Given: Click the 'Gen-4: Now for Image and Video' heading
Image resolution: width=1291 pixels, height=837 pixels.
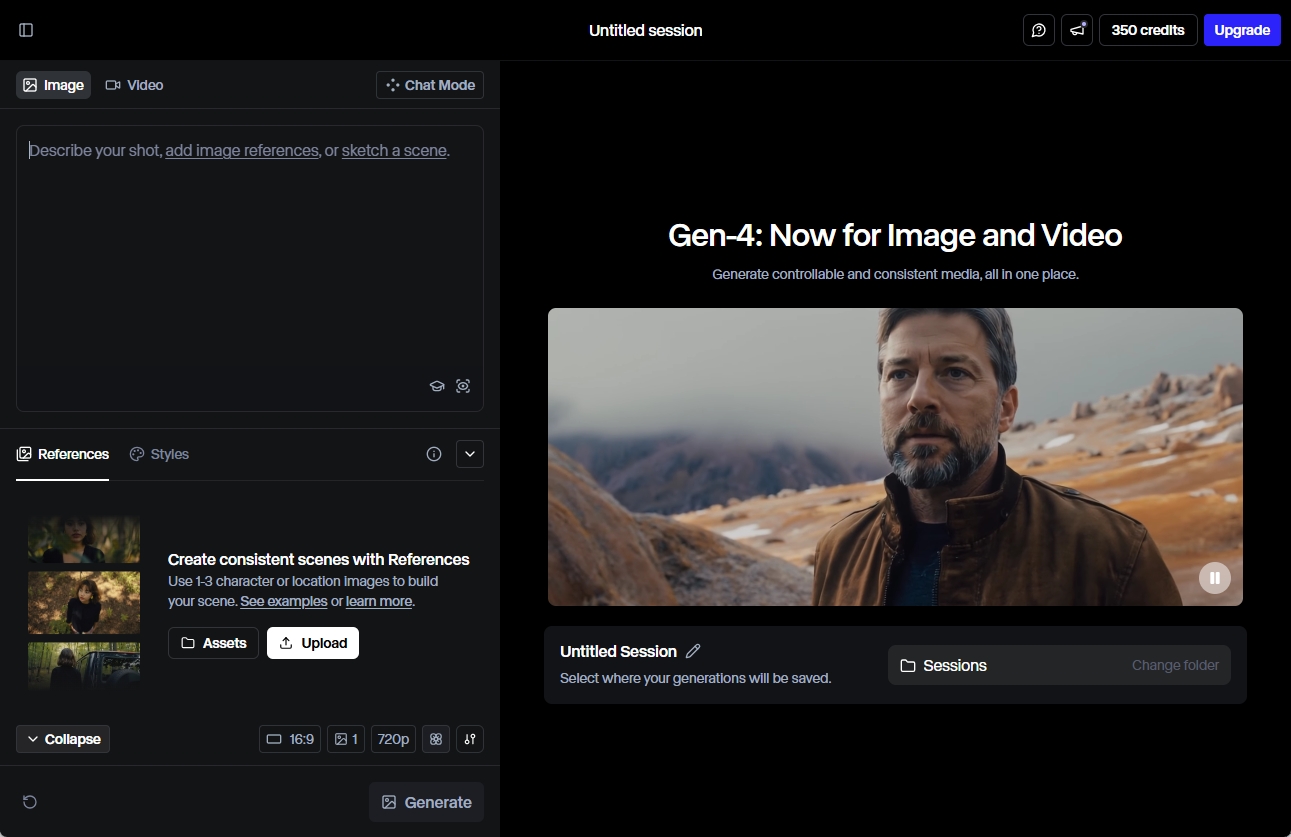Looking at the screenshot, I should pos(895,235).
